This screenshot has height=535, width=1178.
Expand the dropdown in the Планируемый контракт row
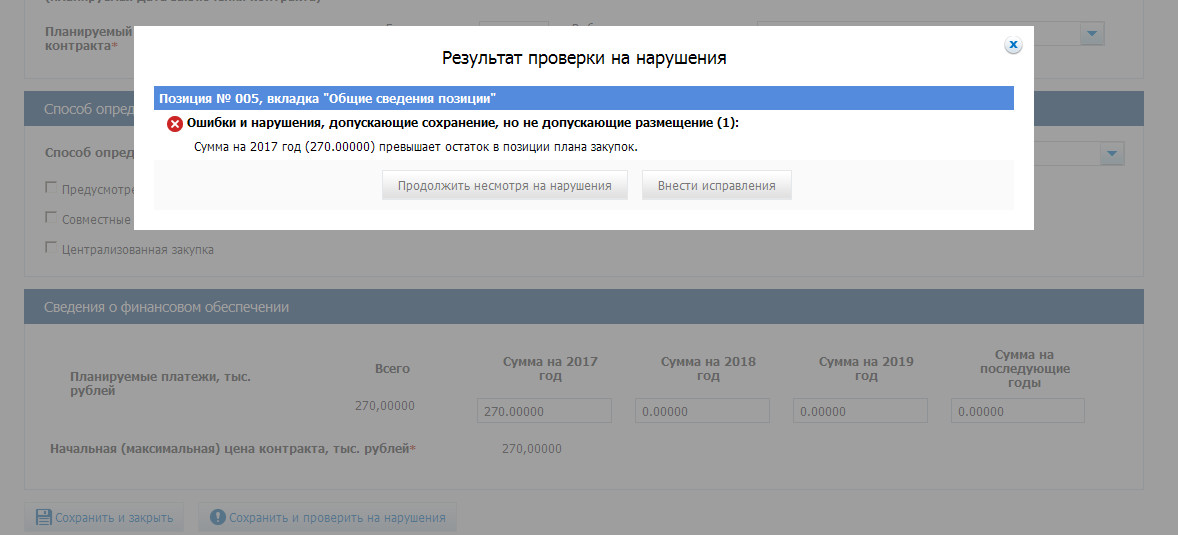click(x=1092, y=34)
